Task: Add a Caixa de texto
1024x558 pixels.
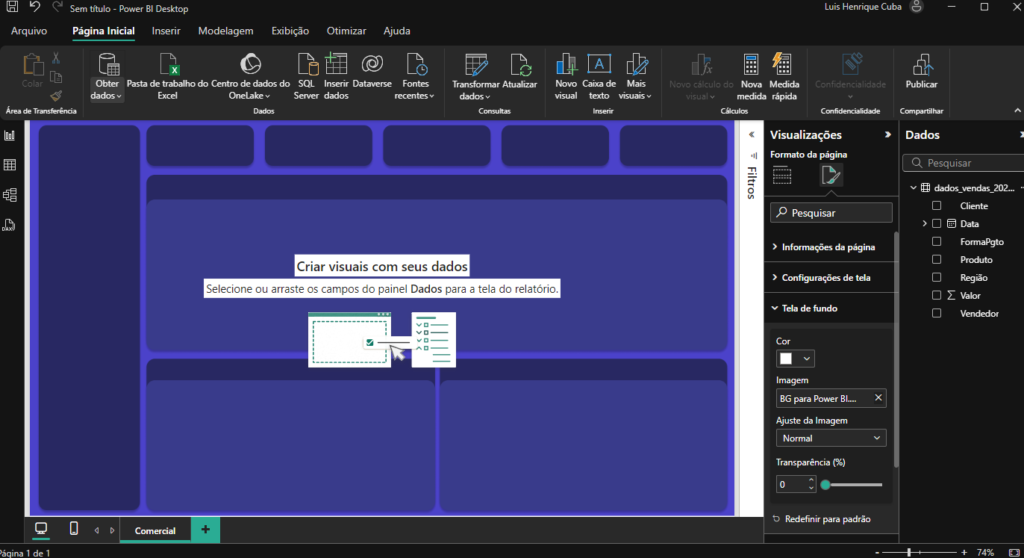Action: [599, 77]
